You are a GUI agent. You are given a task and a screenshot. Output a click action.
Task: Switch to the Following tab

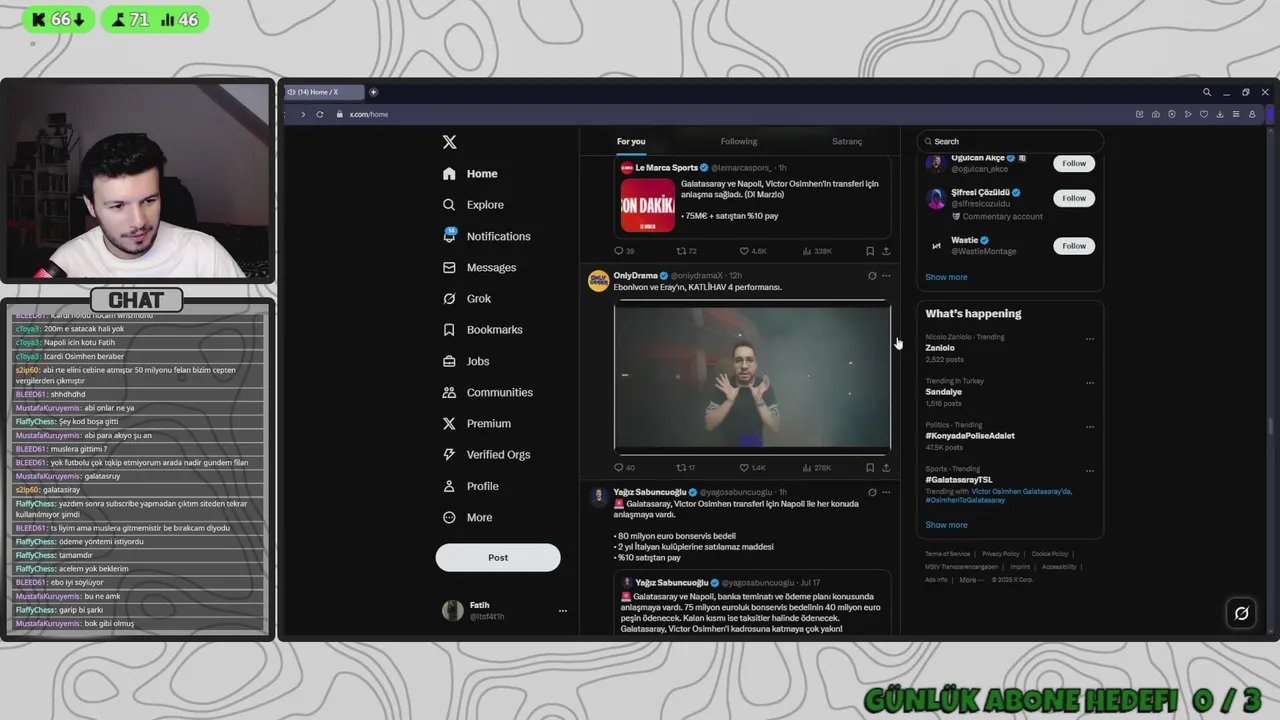739,141
